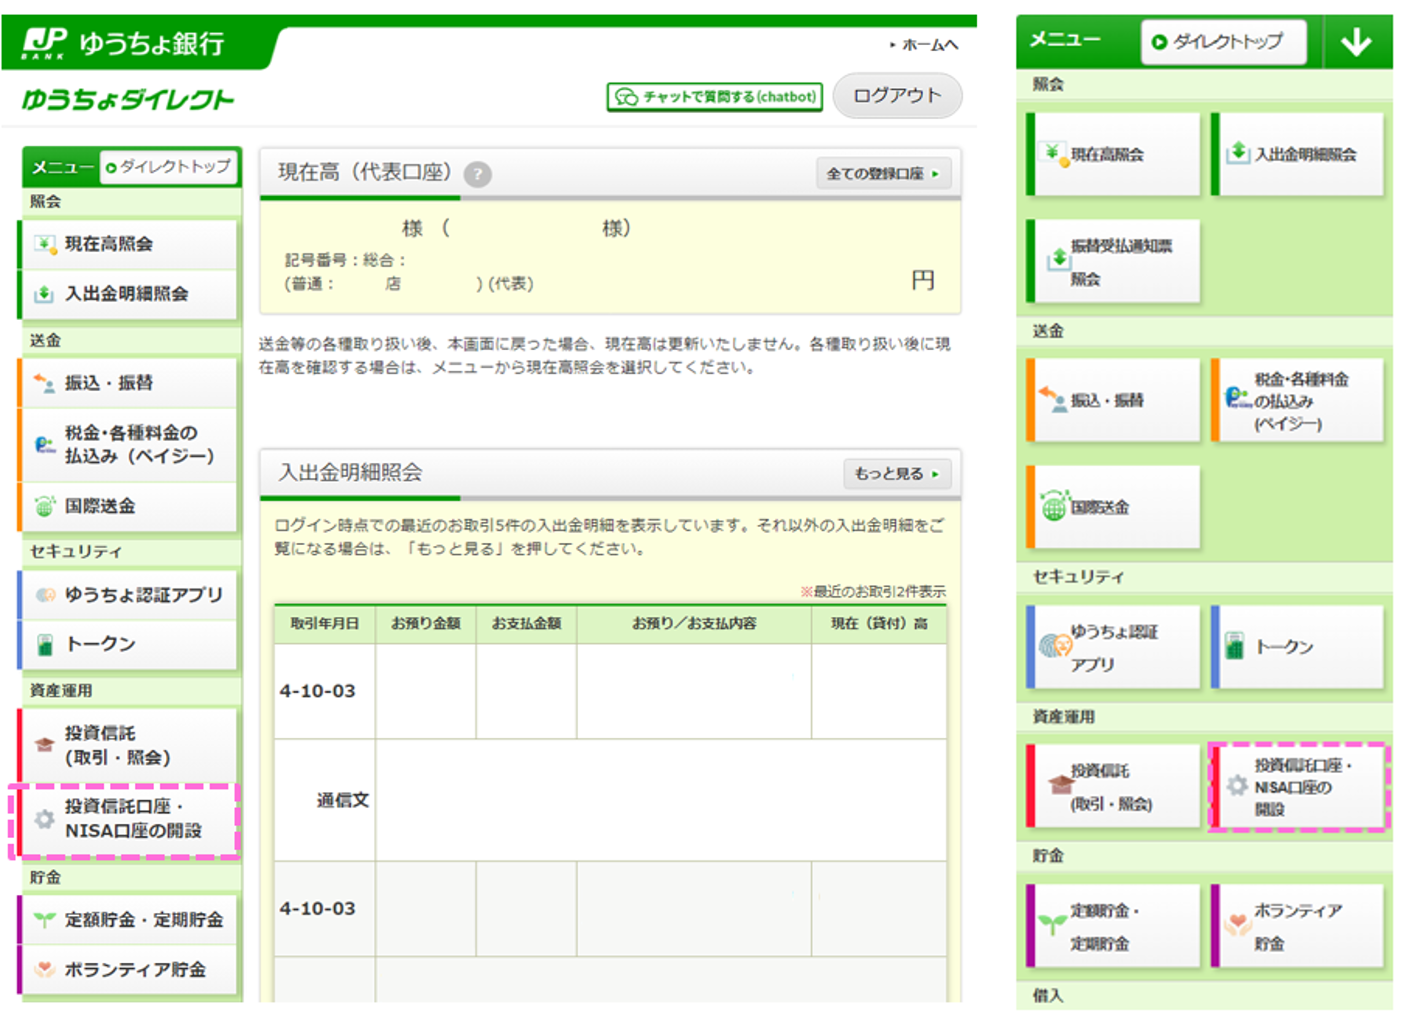The width and height of the screenshot is (1410, 1021).
Task: Select 振込・振替 in the left sidebar
Action: pos(130,383)
